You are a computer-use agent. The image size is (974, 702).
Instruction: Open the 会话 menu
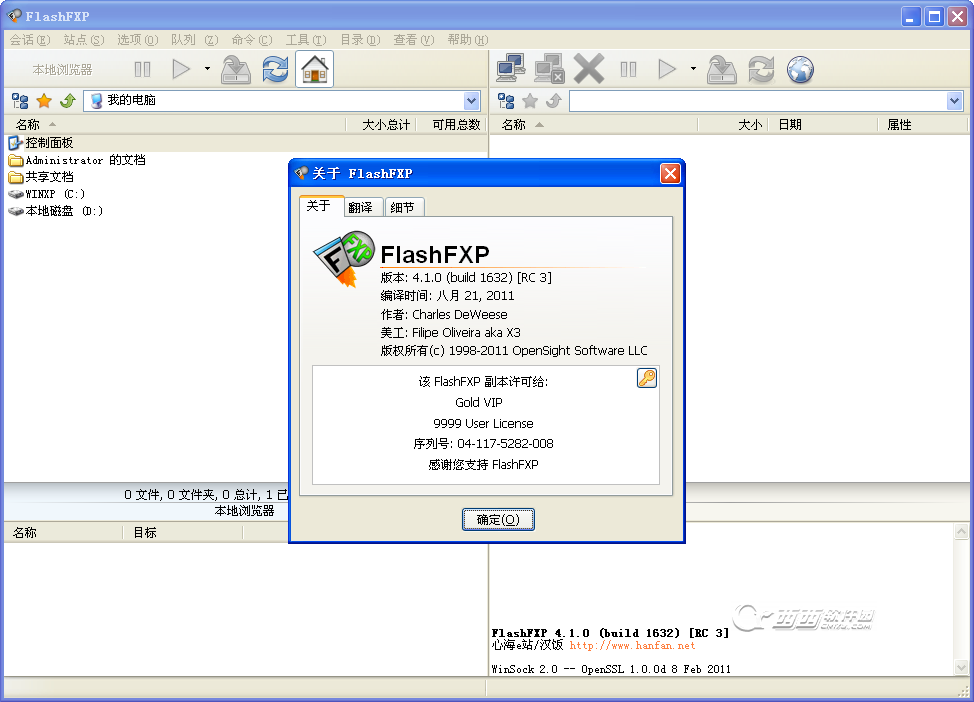pos(29,40)
